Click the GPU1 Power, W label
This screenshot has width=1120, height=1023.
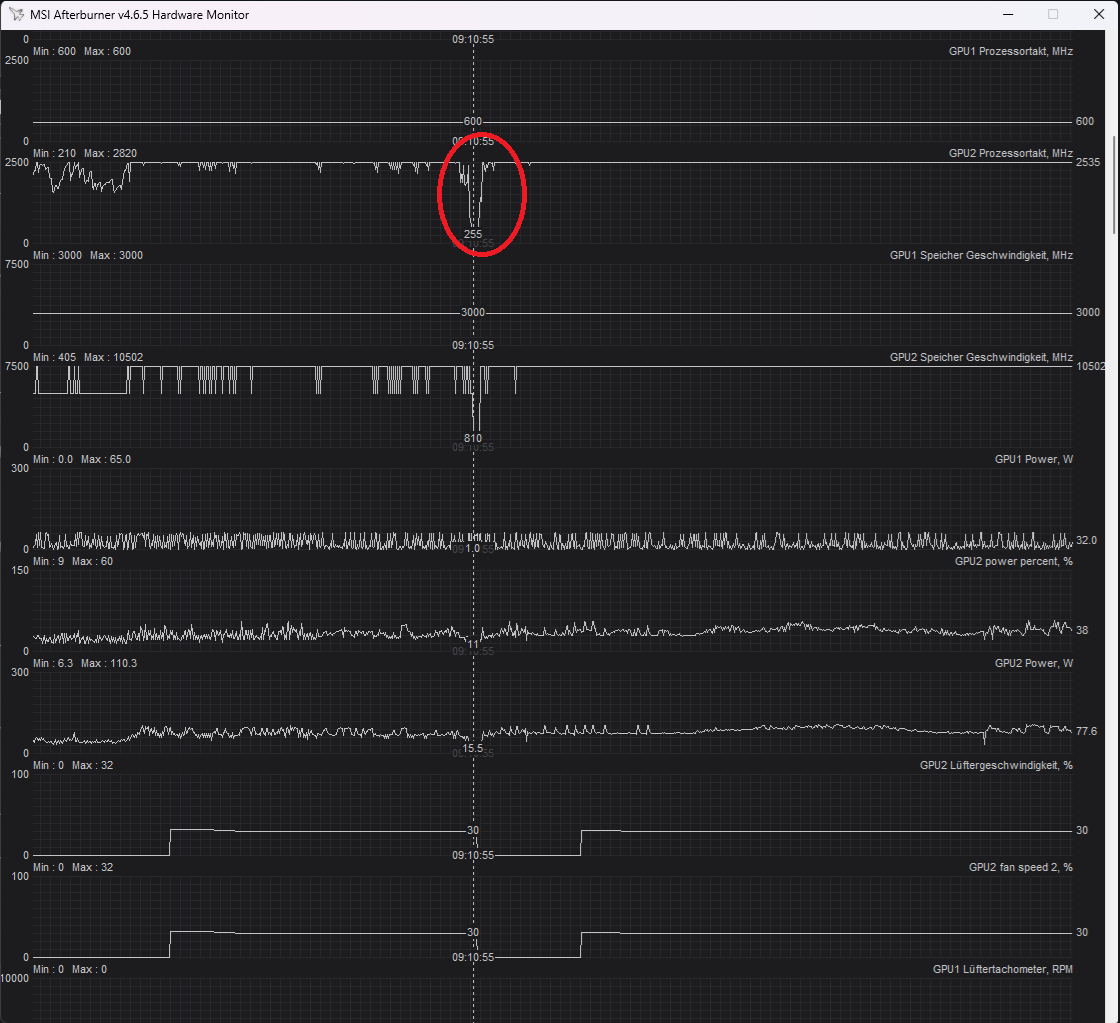1034,459
